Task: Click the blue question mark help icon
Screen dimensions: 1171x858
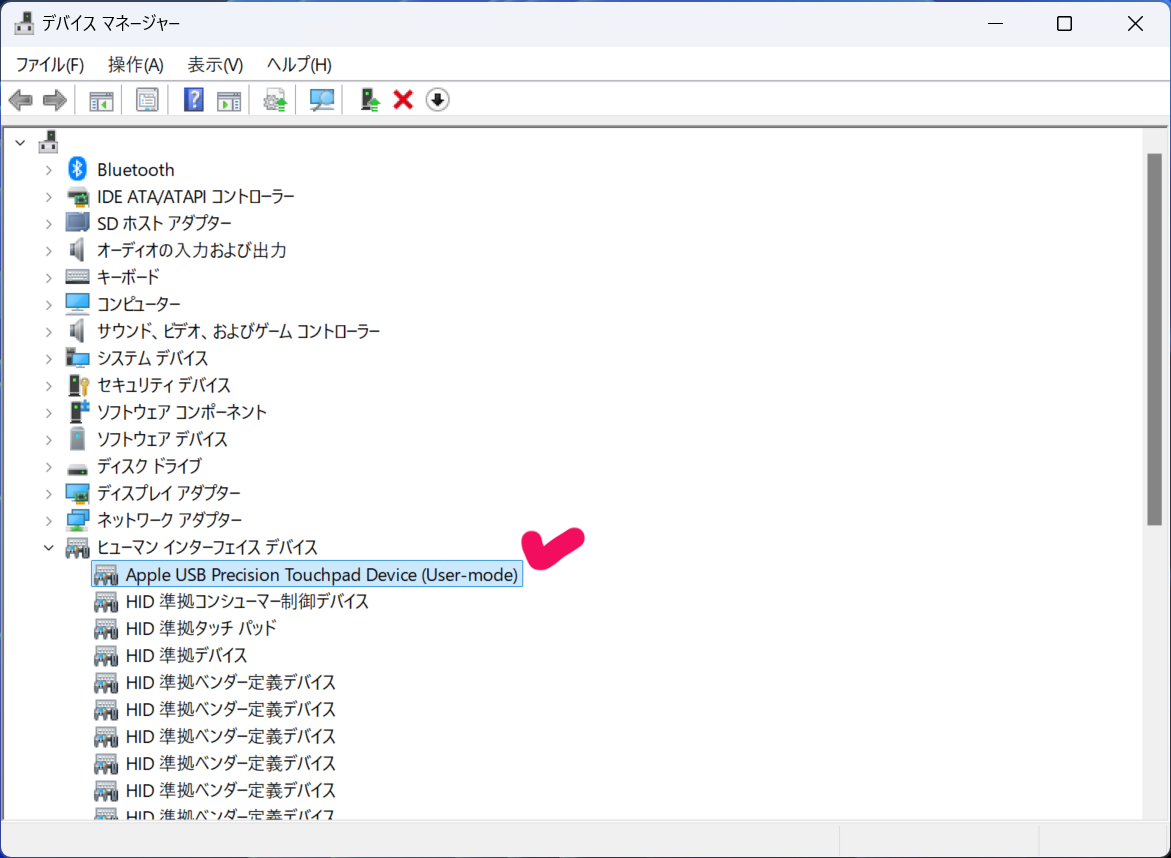Action: pyautogui.click(x=193, y=100)
